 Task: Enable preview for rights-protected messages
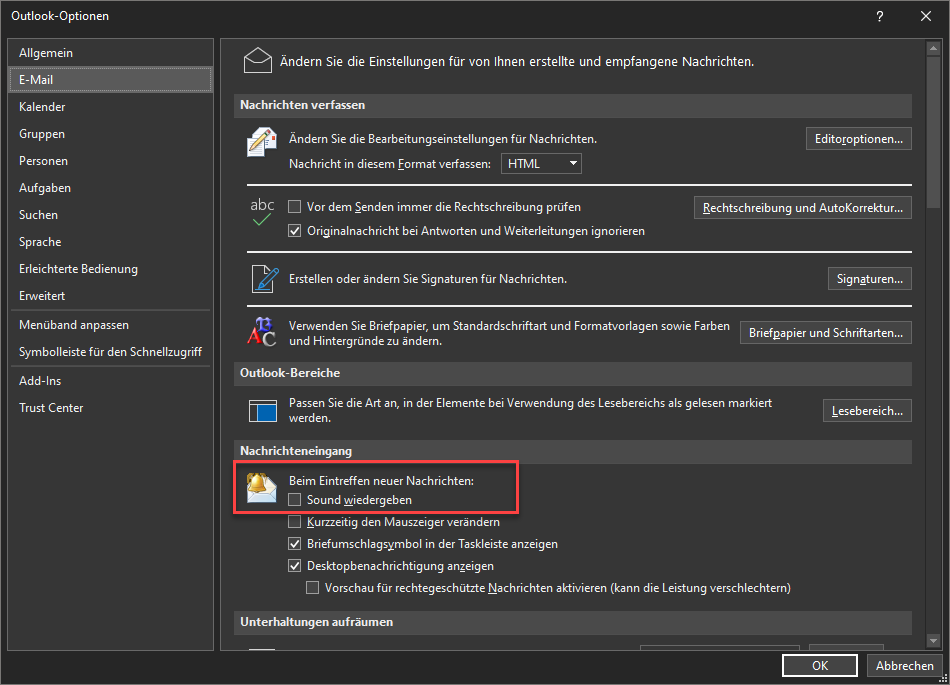tap(313, 587)
